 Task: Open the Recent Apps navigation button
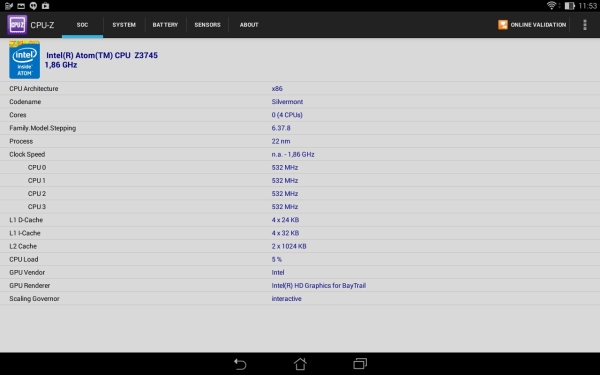[x=360, y=364]
